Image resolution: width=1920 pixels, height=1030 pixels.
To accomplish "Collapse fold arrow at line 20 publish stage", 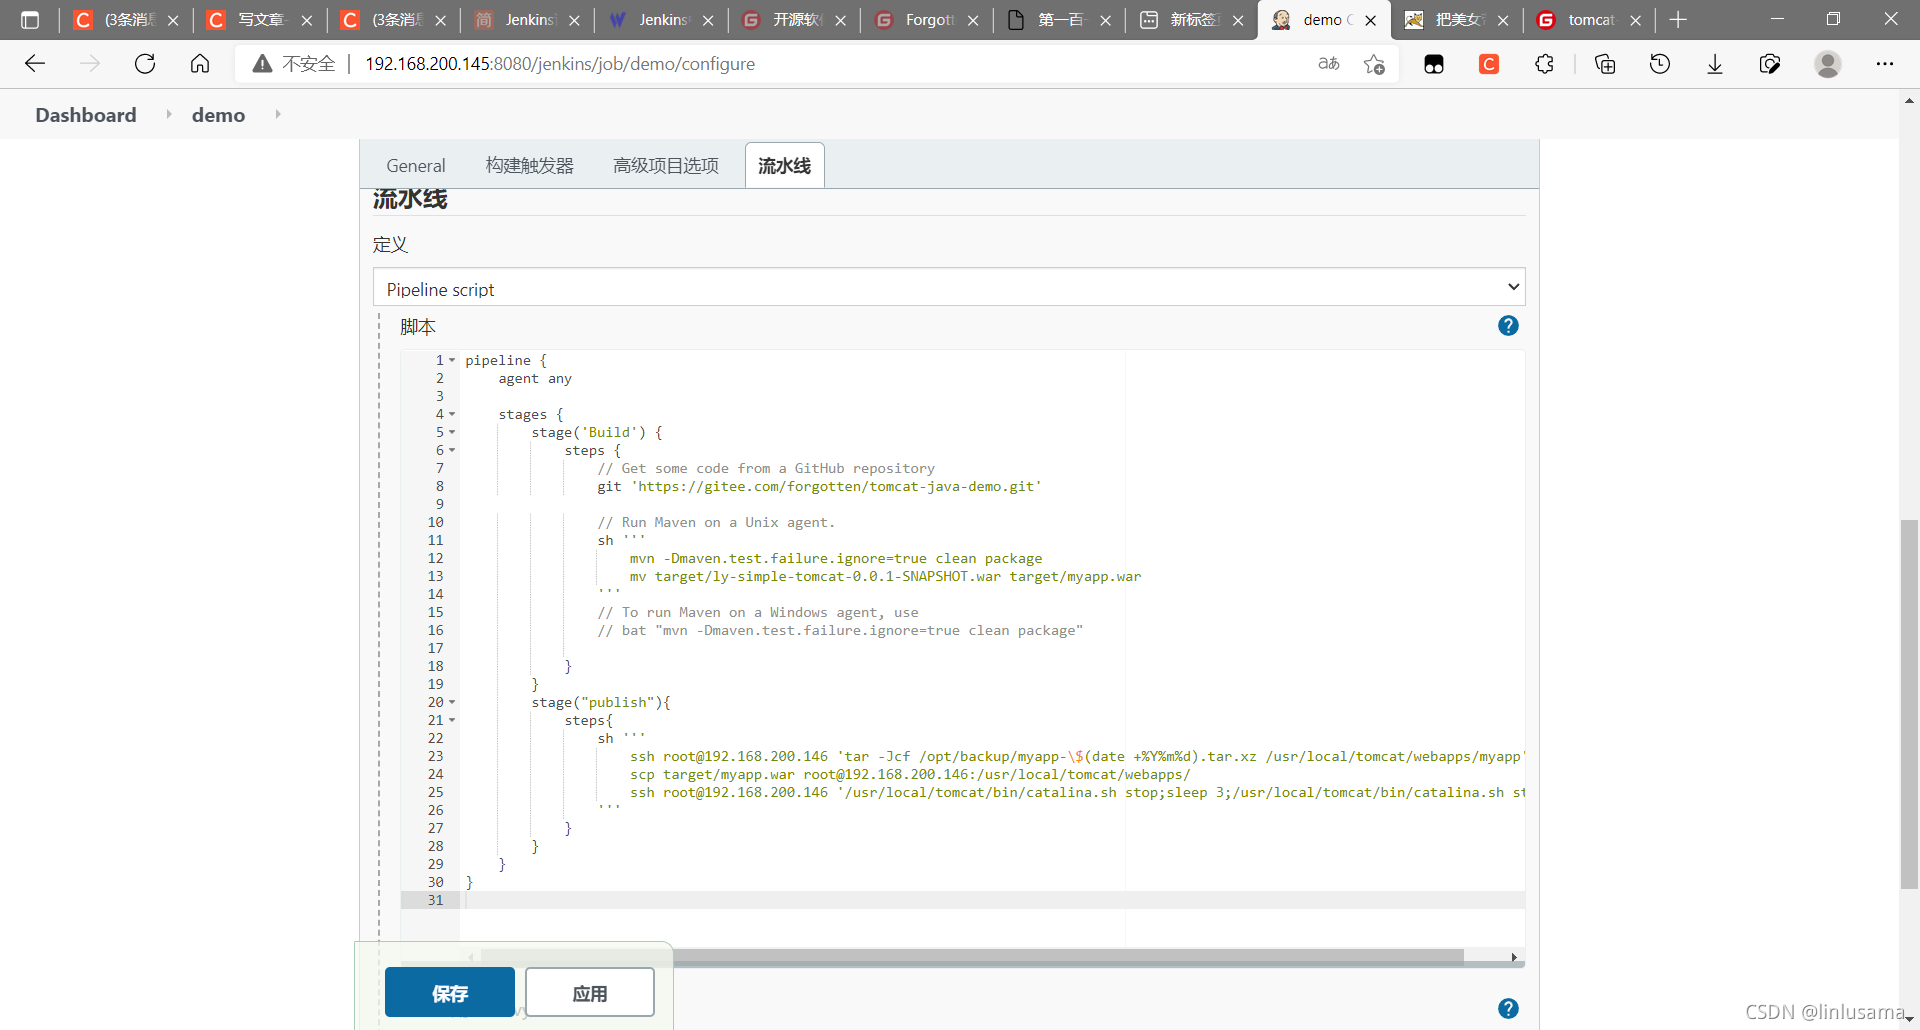I will pos(452,702).
